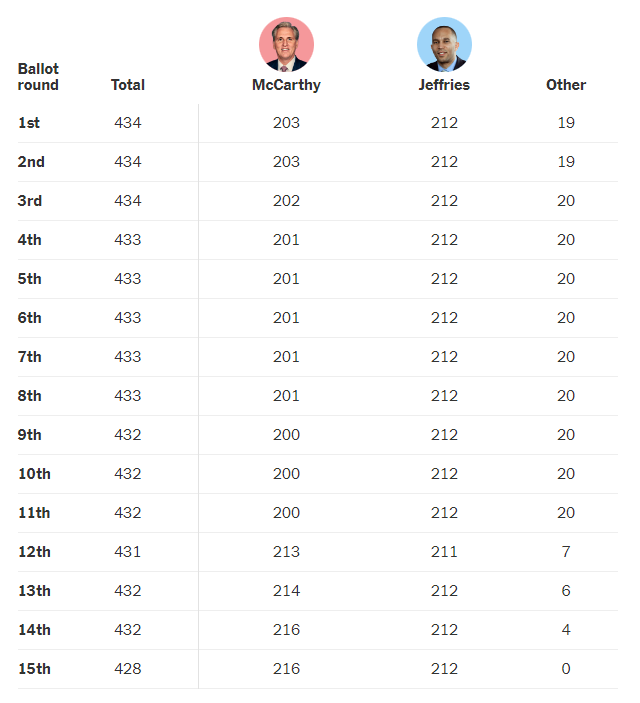The image size is (640, 703).
Task: Click the Total column header
Action: click(x=128, y=85)
